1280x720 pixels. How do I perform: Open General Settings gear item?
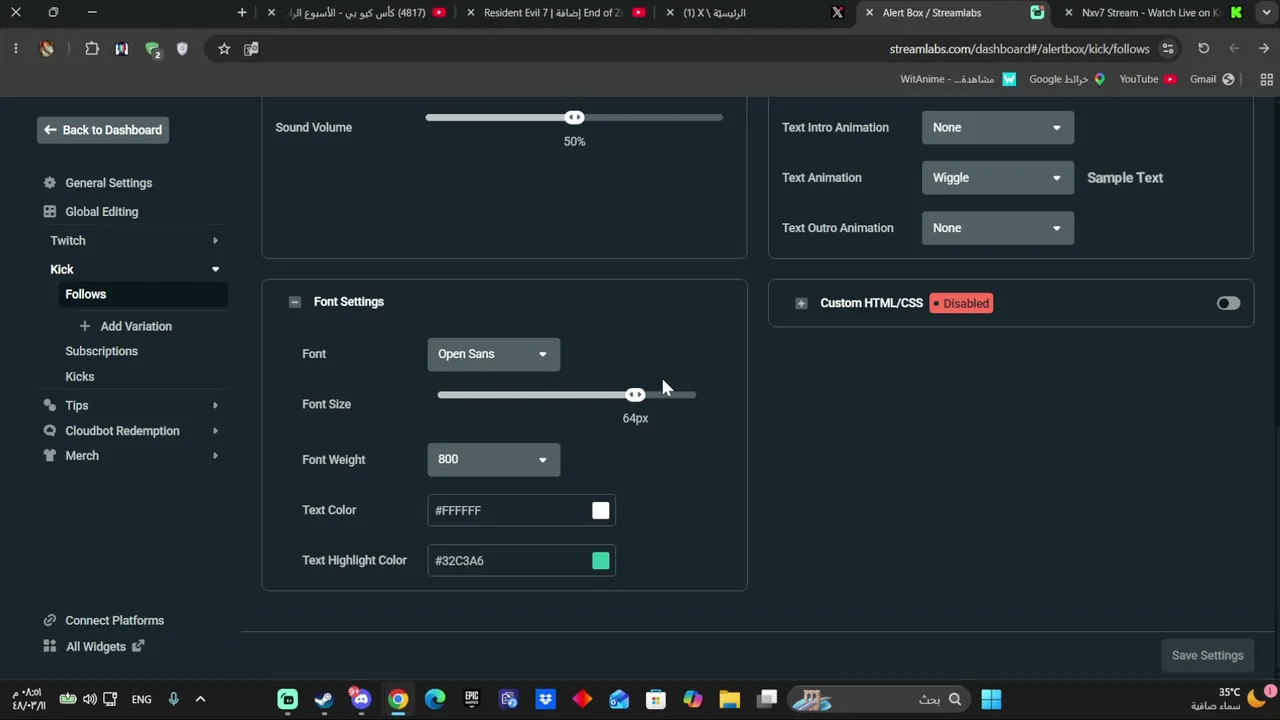[x=99, y=183]
